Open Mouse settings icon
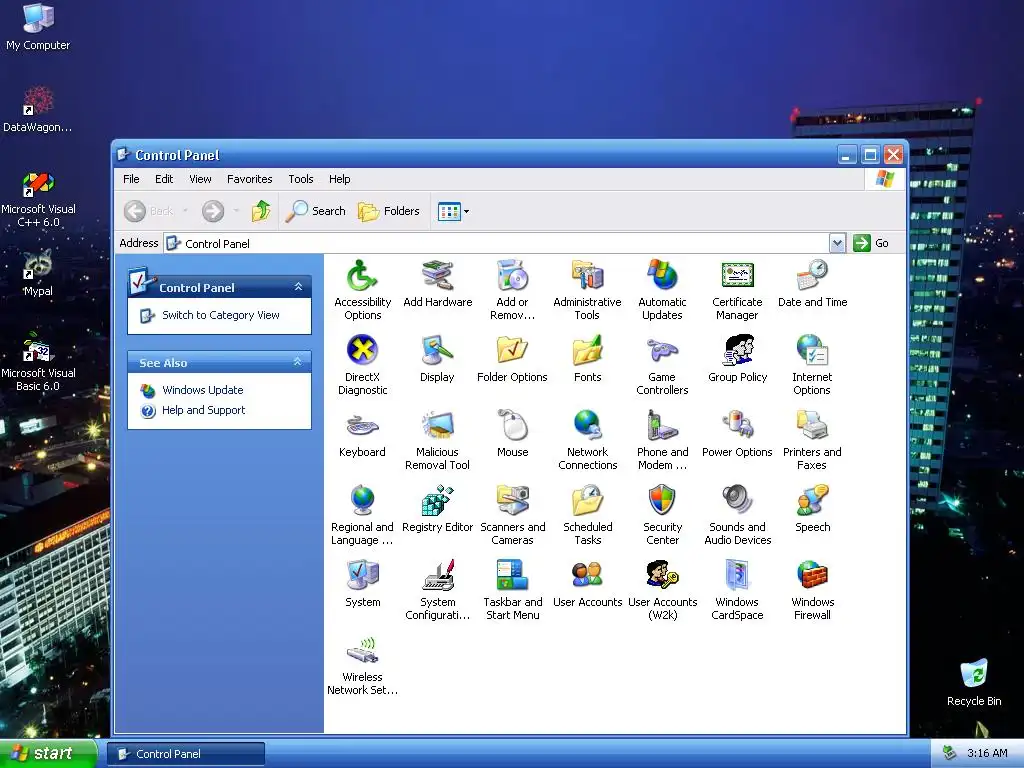The width and height of the screenshot is (1024, 768). (513, 434)
